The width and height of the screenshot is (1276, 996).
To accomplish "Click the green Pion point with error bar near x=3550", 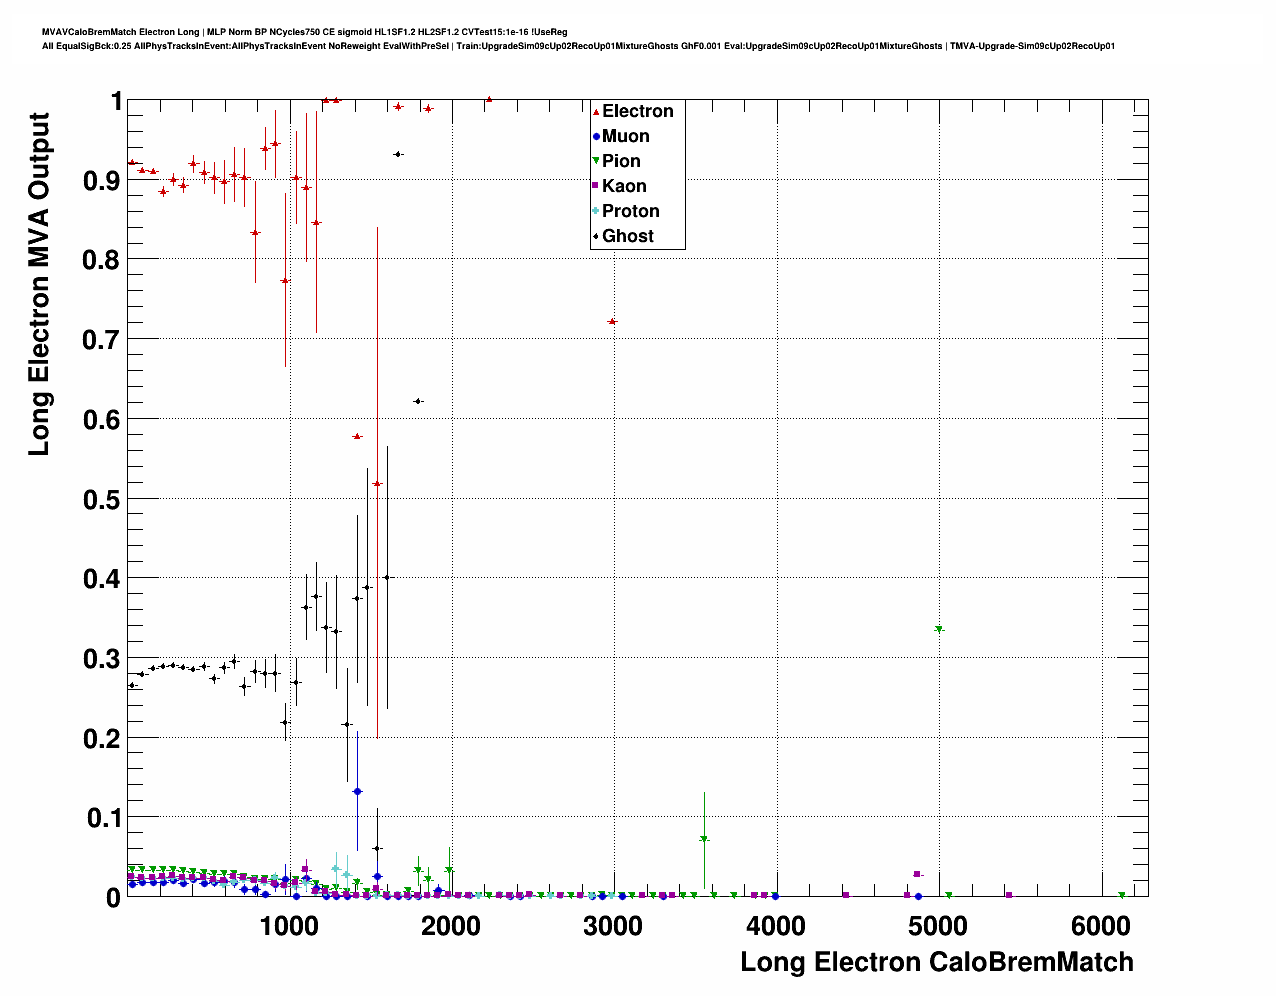I will click(x=704, y=839).
